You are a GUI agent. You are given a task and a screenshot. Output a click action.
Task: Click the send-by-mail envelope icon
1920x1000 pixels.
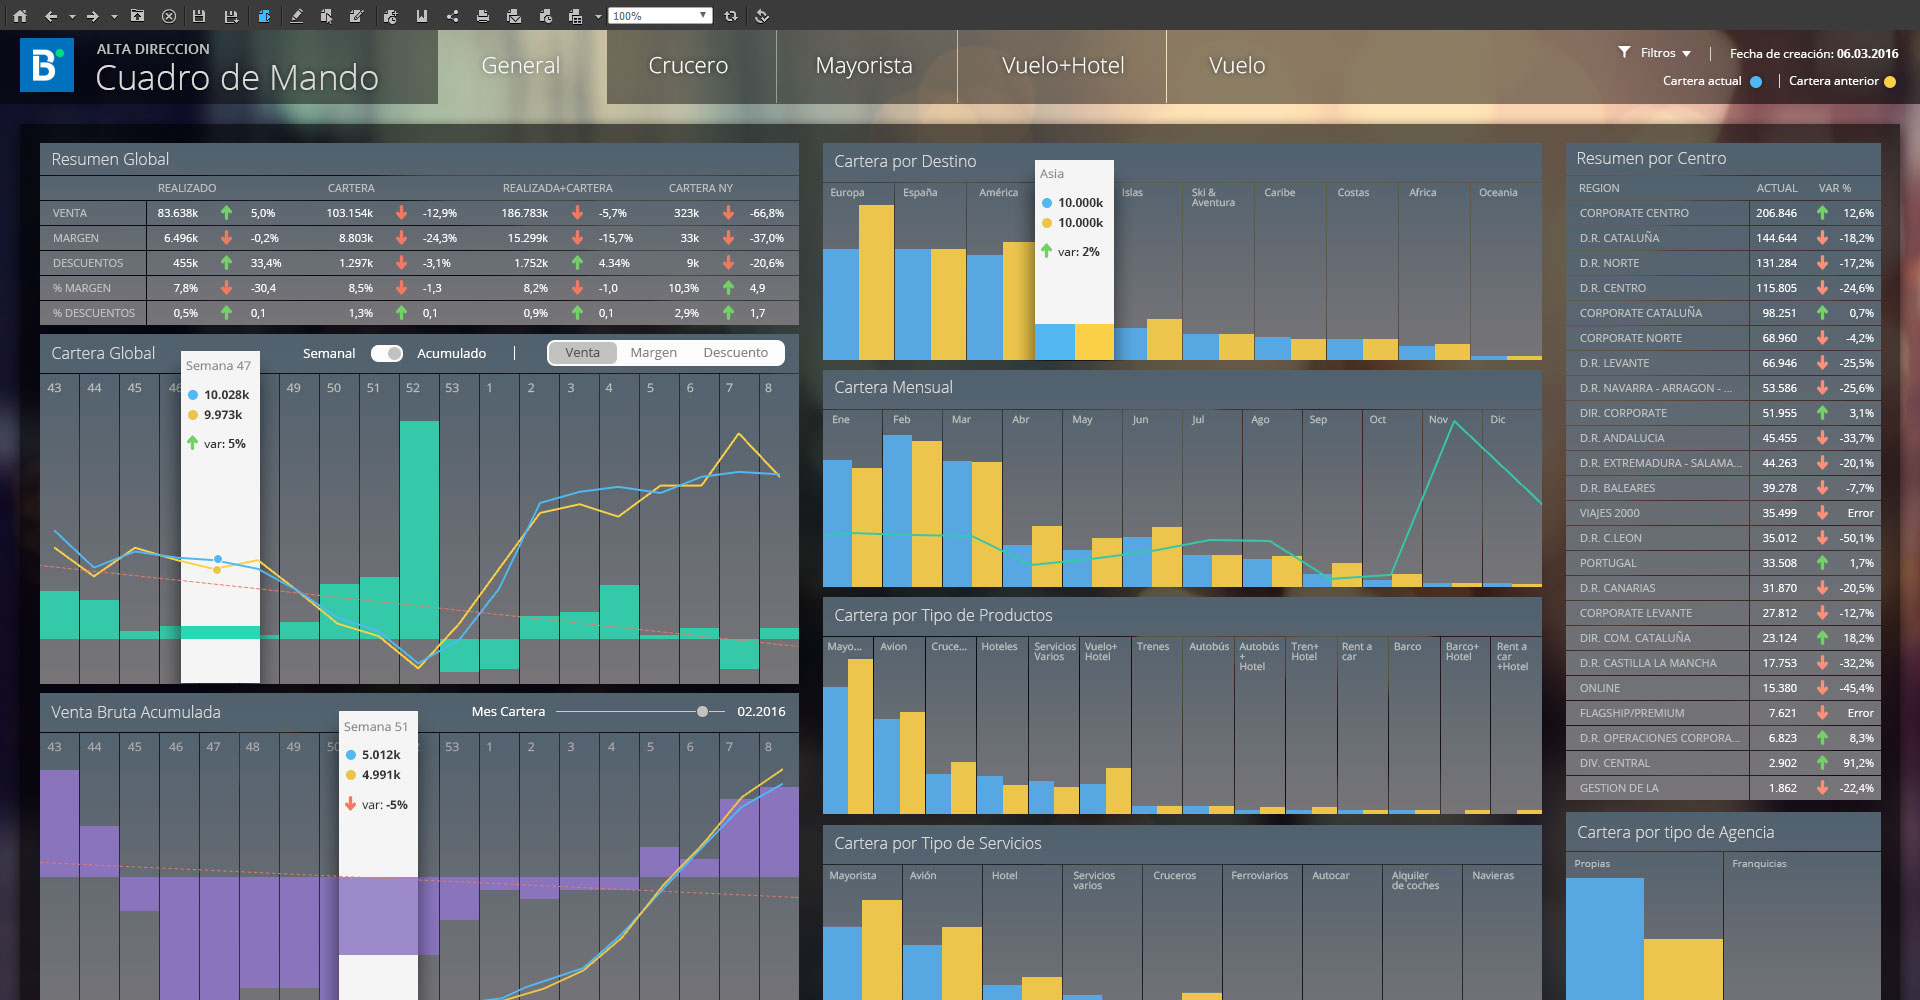514,16
